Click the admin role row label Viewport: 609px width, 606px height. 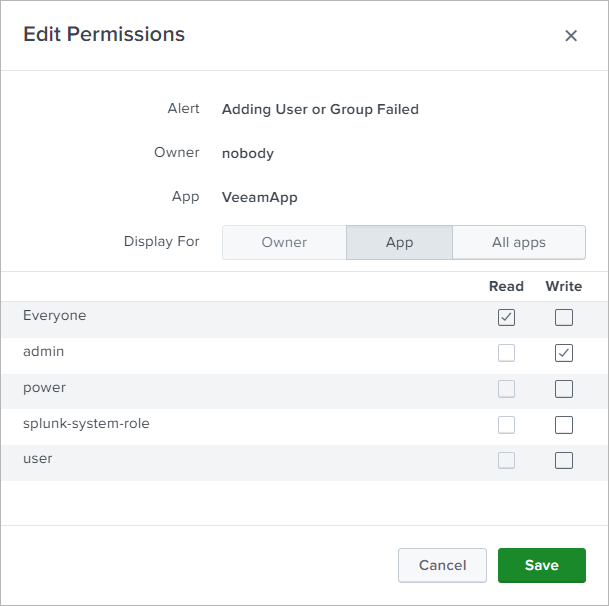coord(44,352)
